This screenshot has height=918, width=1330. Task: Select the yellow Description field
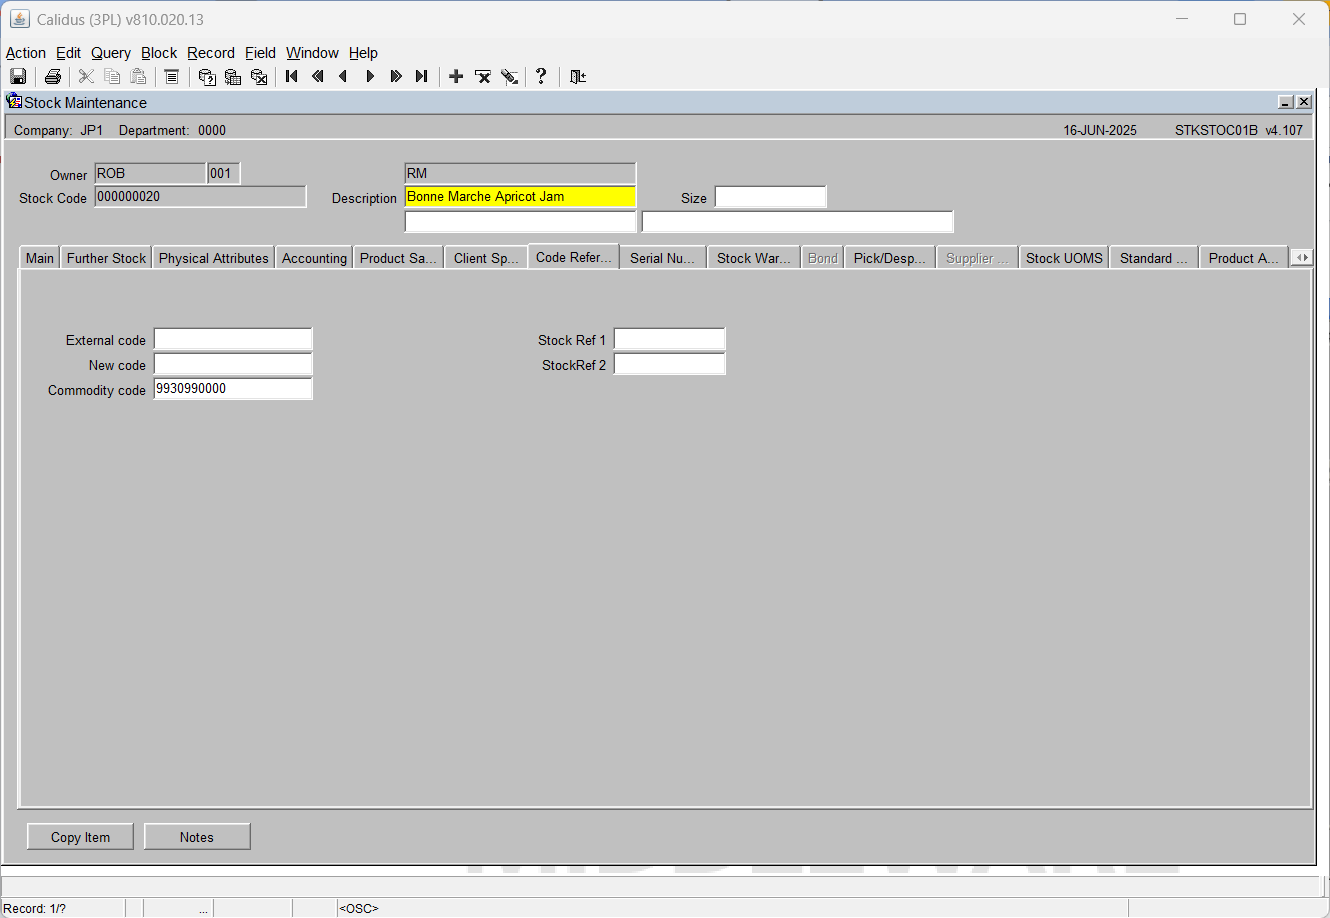(x=520, y=197)
